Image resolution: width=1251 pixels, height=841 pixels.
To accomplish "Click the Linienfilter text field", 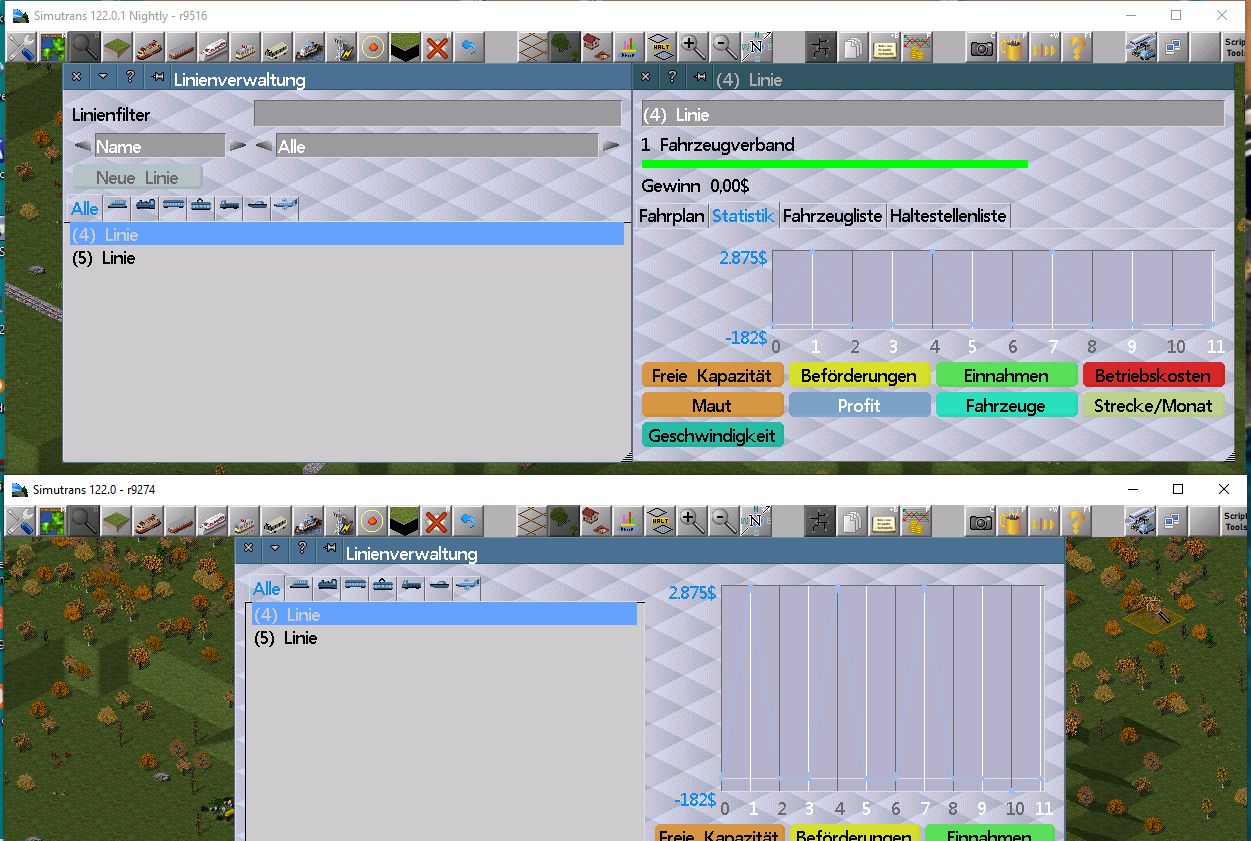I will (x=436, y=114).
